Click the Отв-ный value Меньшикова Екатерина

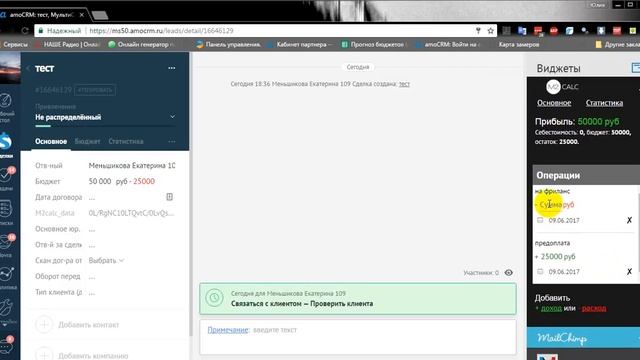132,165
